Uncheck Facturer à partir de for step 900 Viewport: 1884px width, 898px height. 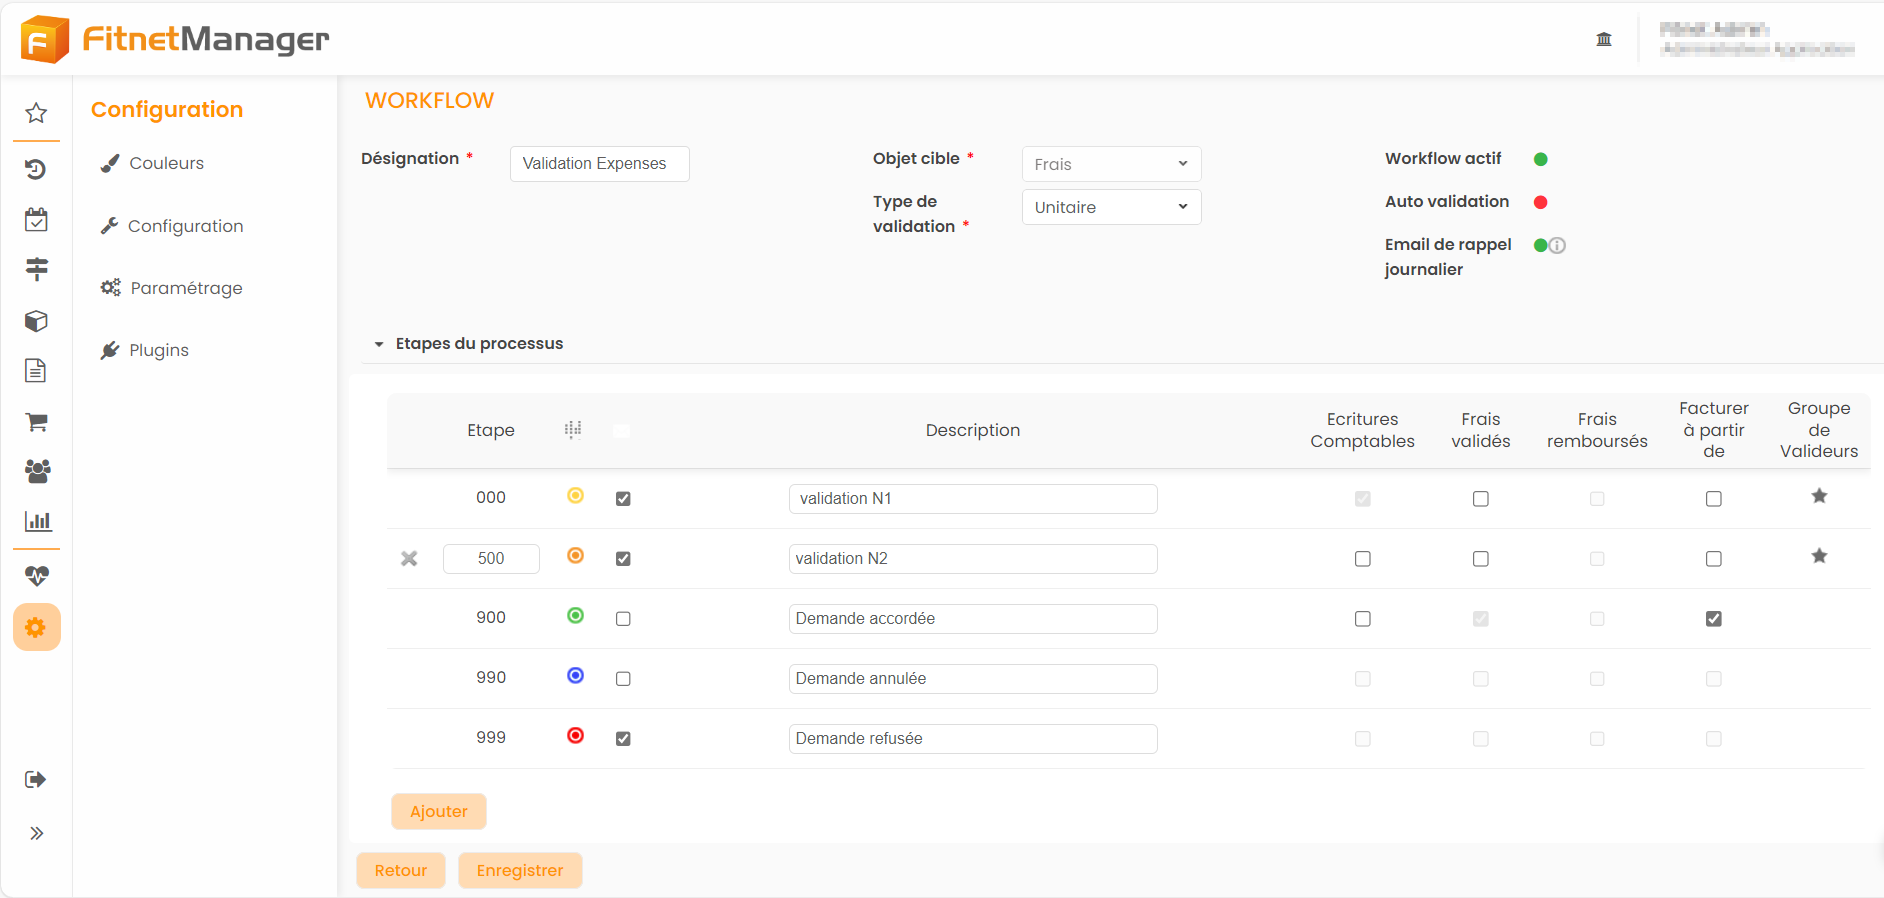click(1714, 619)
